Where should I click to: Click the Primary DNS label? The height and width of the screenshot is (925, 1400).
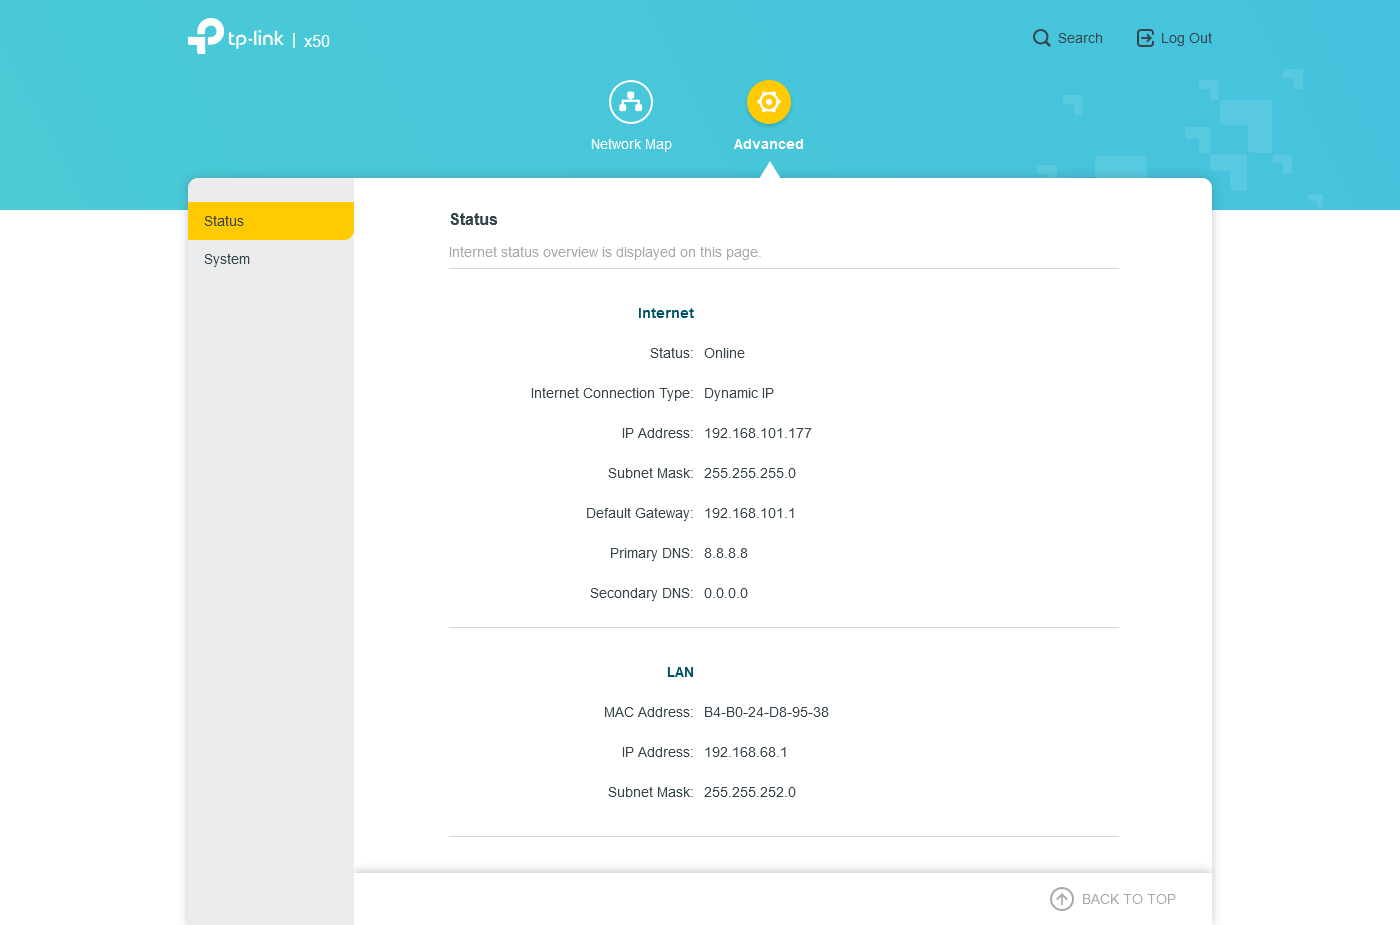pyautogui.click(x=652, y=553)
